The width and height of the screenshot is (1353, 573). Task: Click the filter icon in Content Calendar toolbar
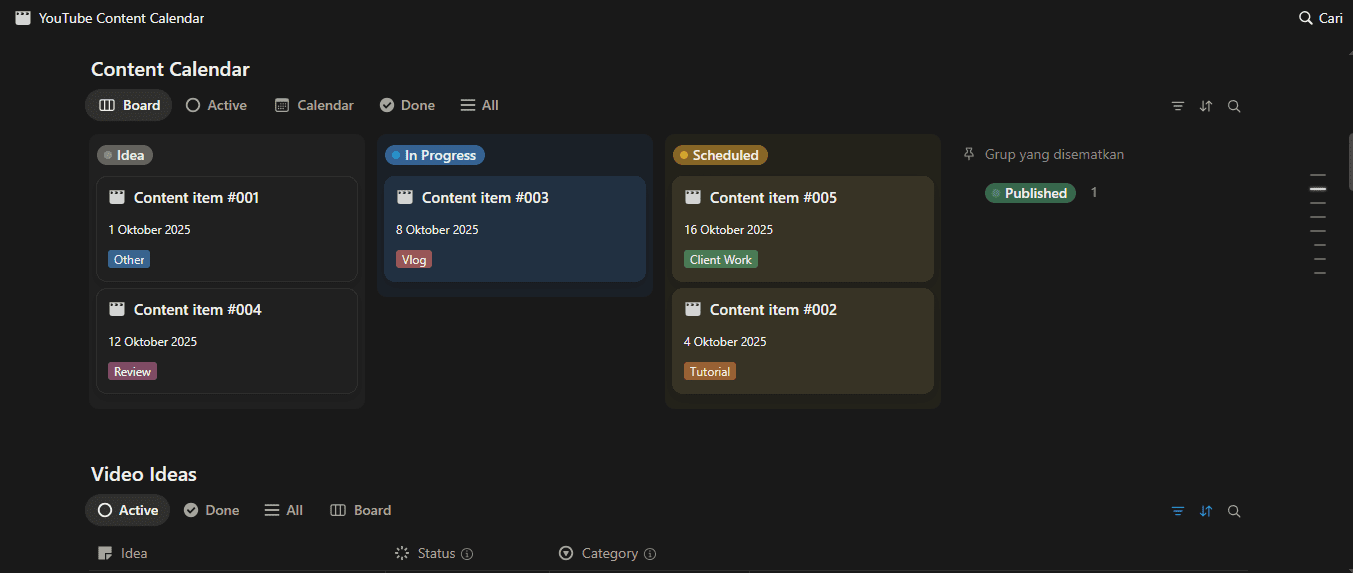click(1178, 106)
